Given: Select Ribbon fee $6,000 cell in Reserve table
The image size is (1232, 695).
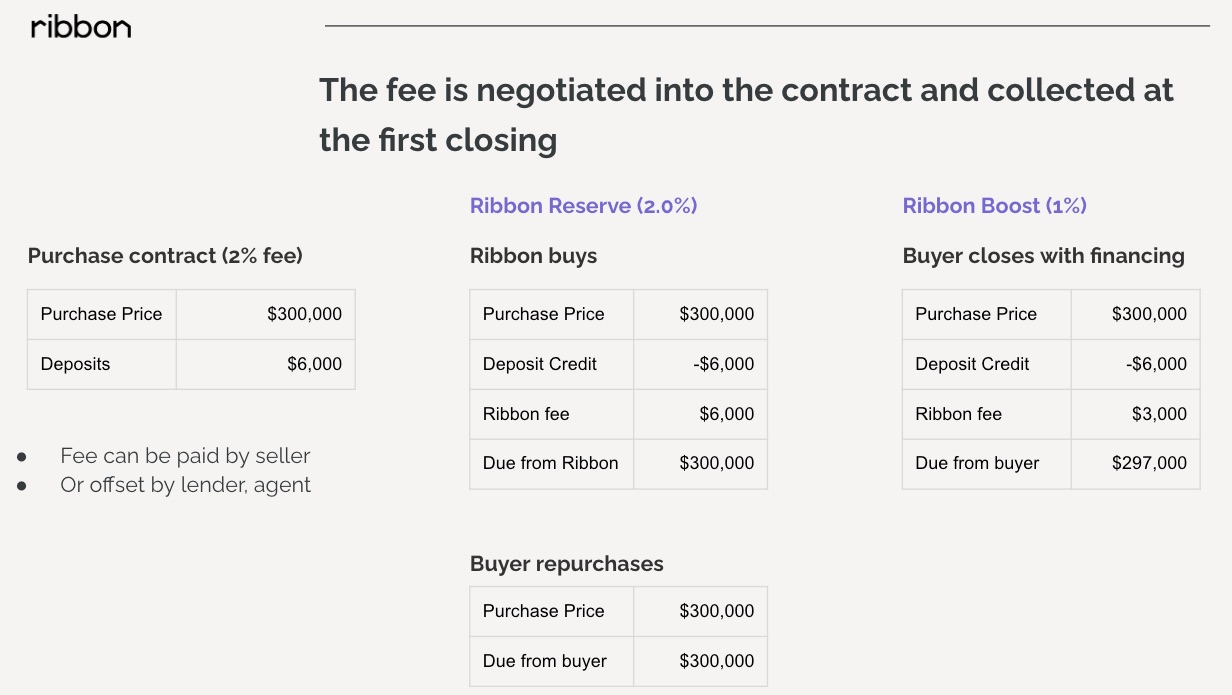Looking at the screenshot, I should (x=701, y=414).
